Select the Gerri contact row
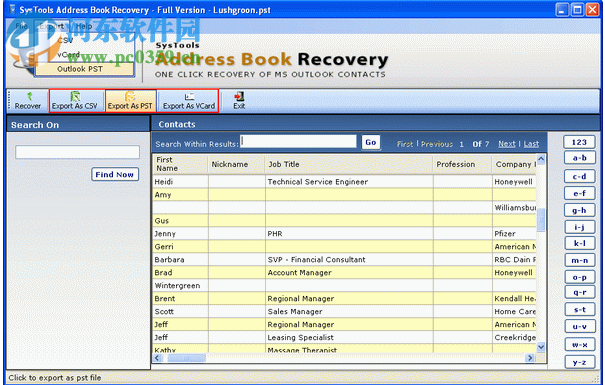The width and height of the screenshot is (605, 385). point(345,247)
